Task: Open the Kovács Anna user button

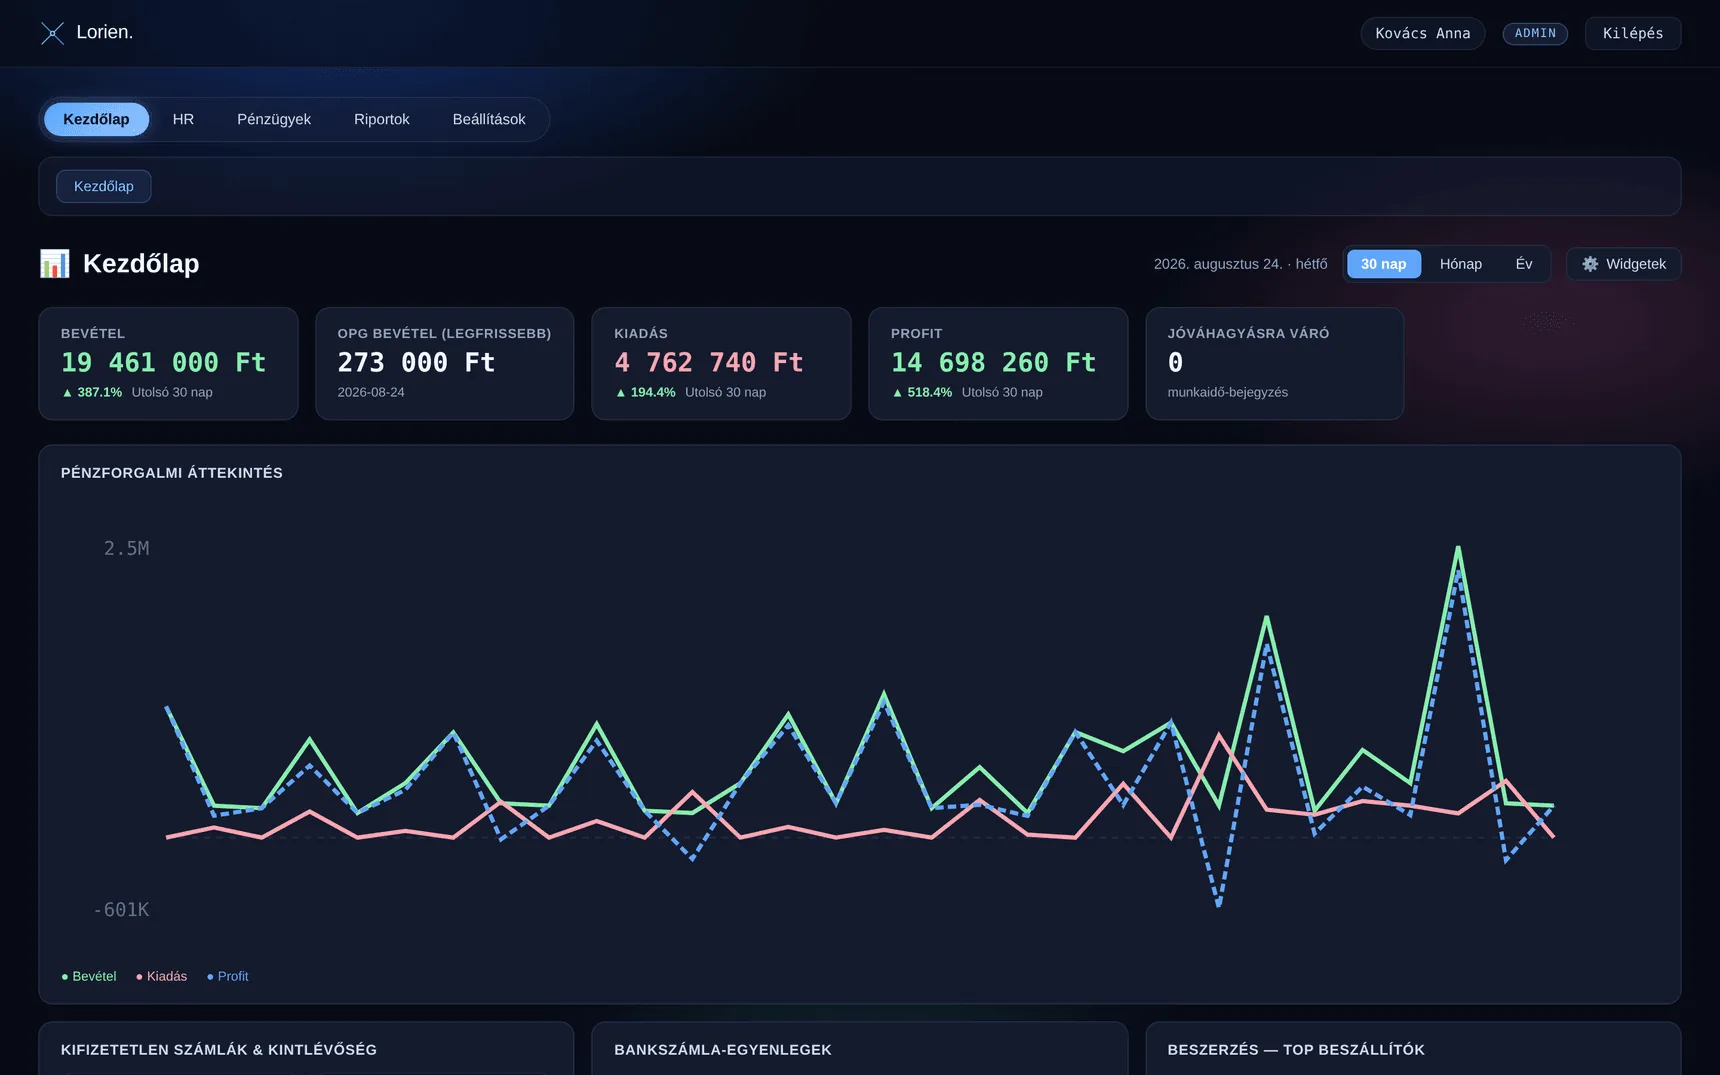Action: (x=1423, y=33)
